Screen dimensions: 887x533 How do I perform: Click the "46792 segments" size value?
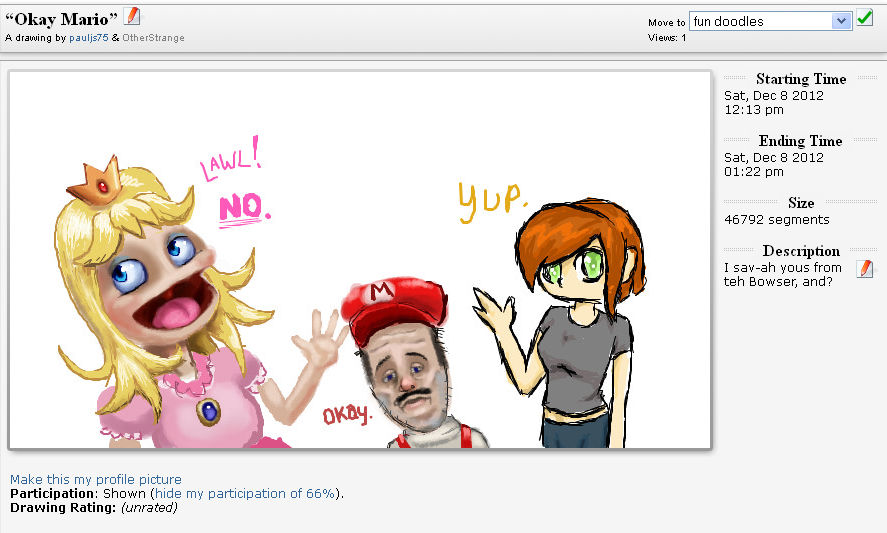coord(777,220)
